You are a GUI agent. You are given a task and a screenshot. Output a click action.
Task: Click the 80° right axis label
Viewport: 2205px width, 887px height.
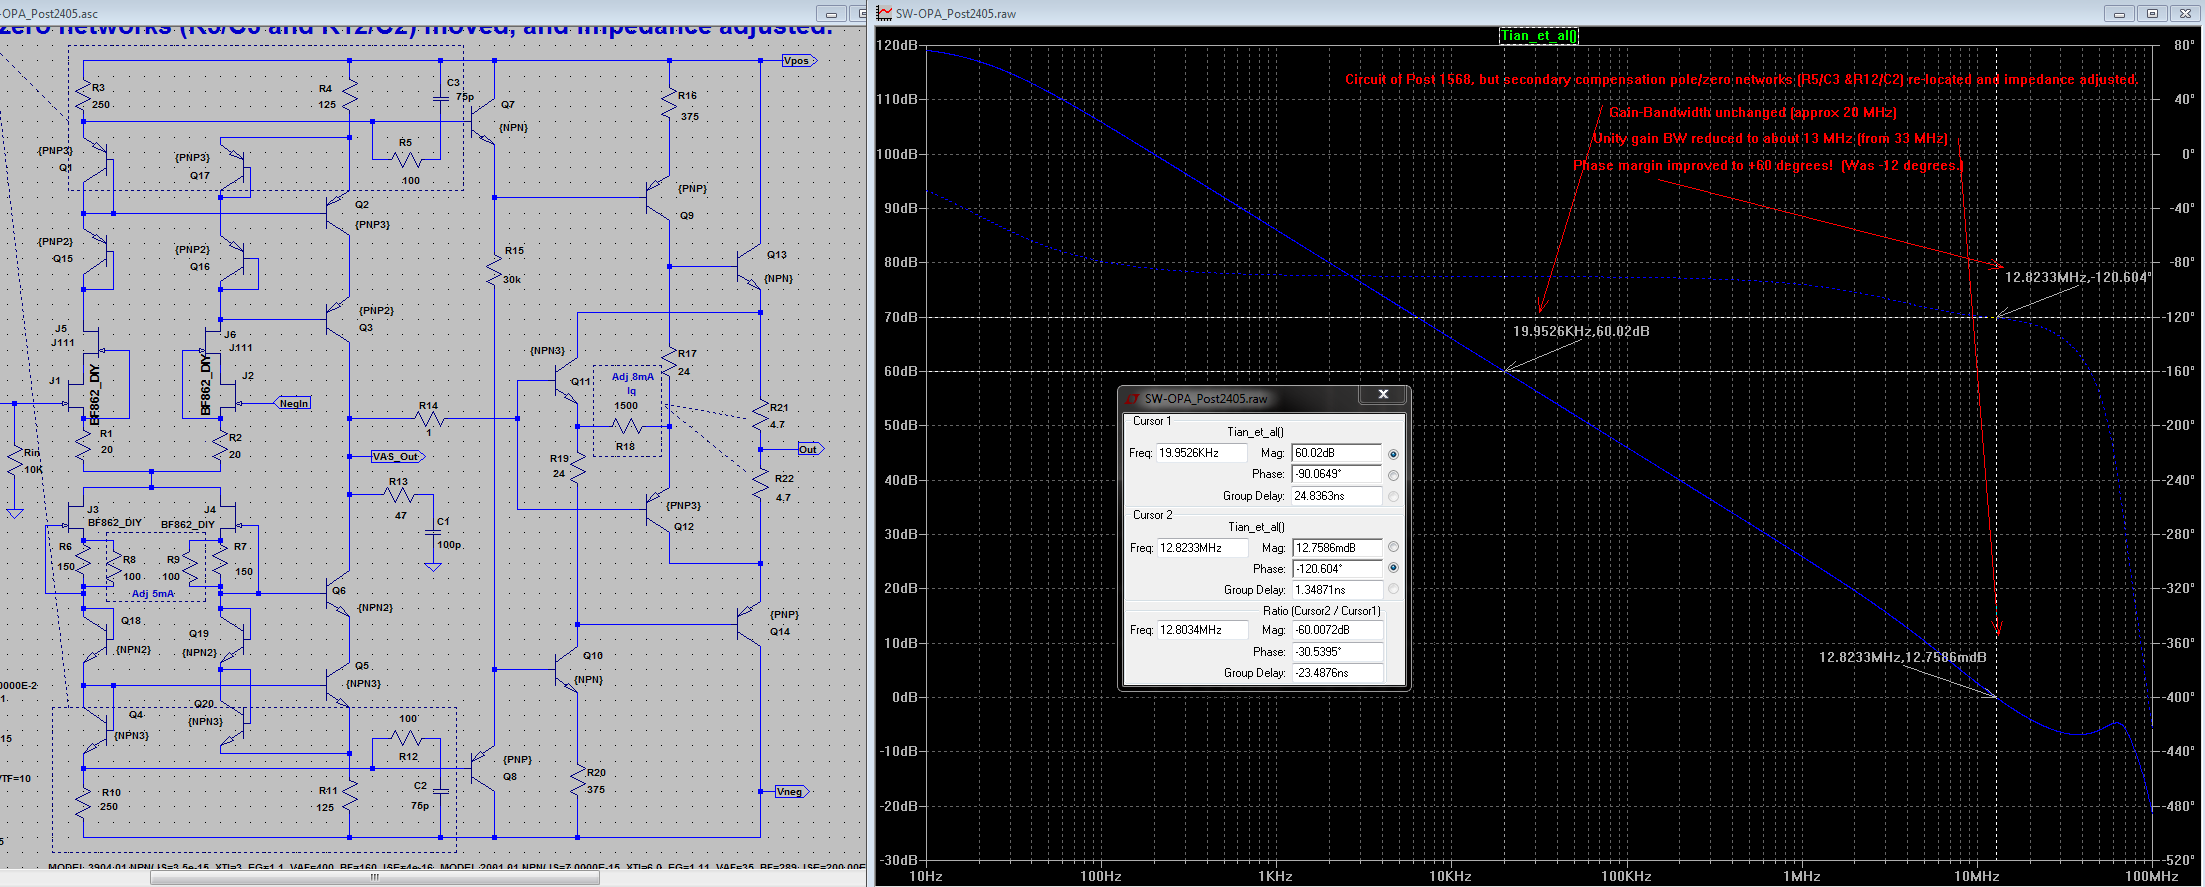[x=2184, y=45]
